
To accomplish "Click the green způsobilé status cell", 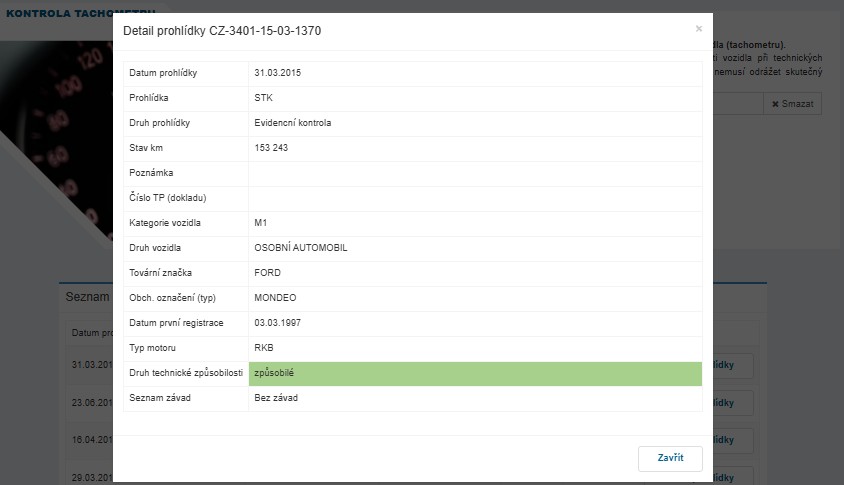I will [x=475, y=373].
